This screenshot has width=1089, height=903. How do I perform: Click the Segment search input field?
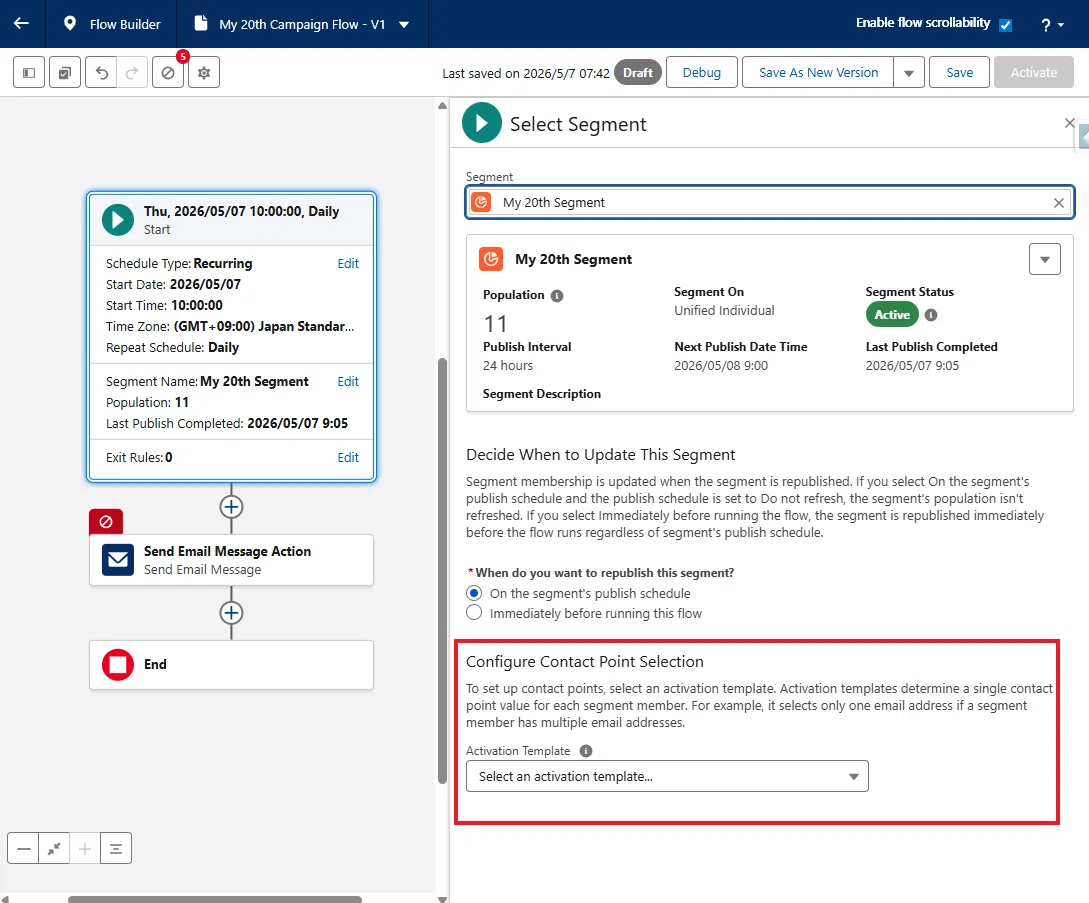click(x=770, y=203)
